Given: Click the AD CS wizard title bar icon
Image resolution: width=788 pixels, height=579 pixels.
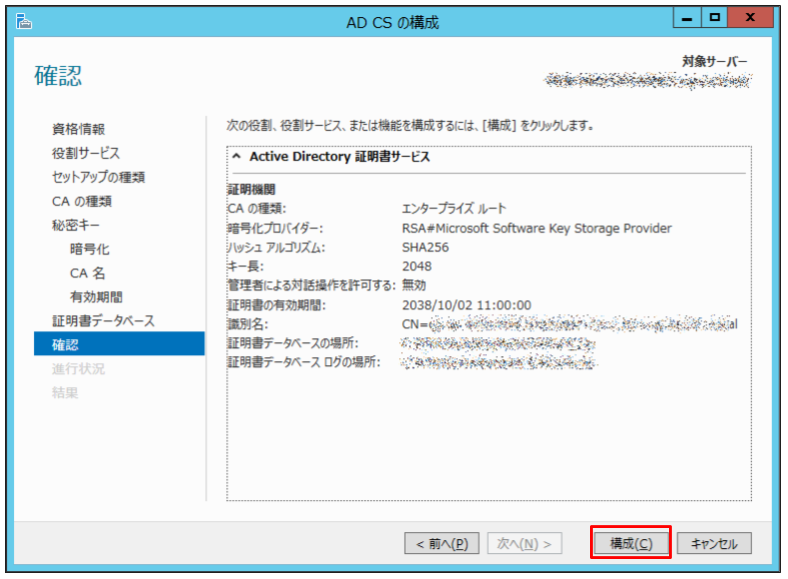Looking at the screenshot, I should pyautogui.click(x=24, y=22).
